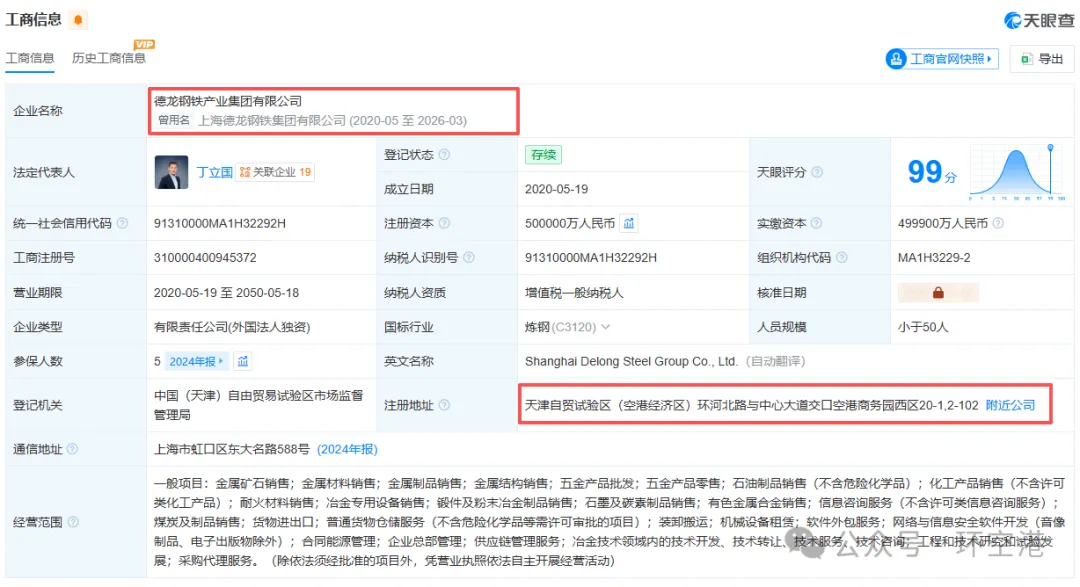Viewport: 1080px width, 587px height.
Task: Click help icon next to 注册资本
Action: (x=444, y=223)
